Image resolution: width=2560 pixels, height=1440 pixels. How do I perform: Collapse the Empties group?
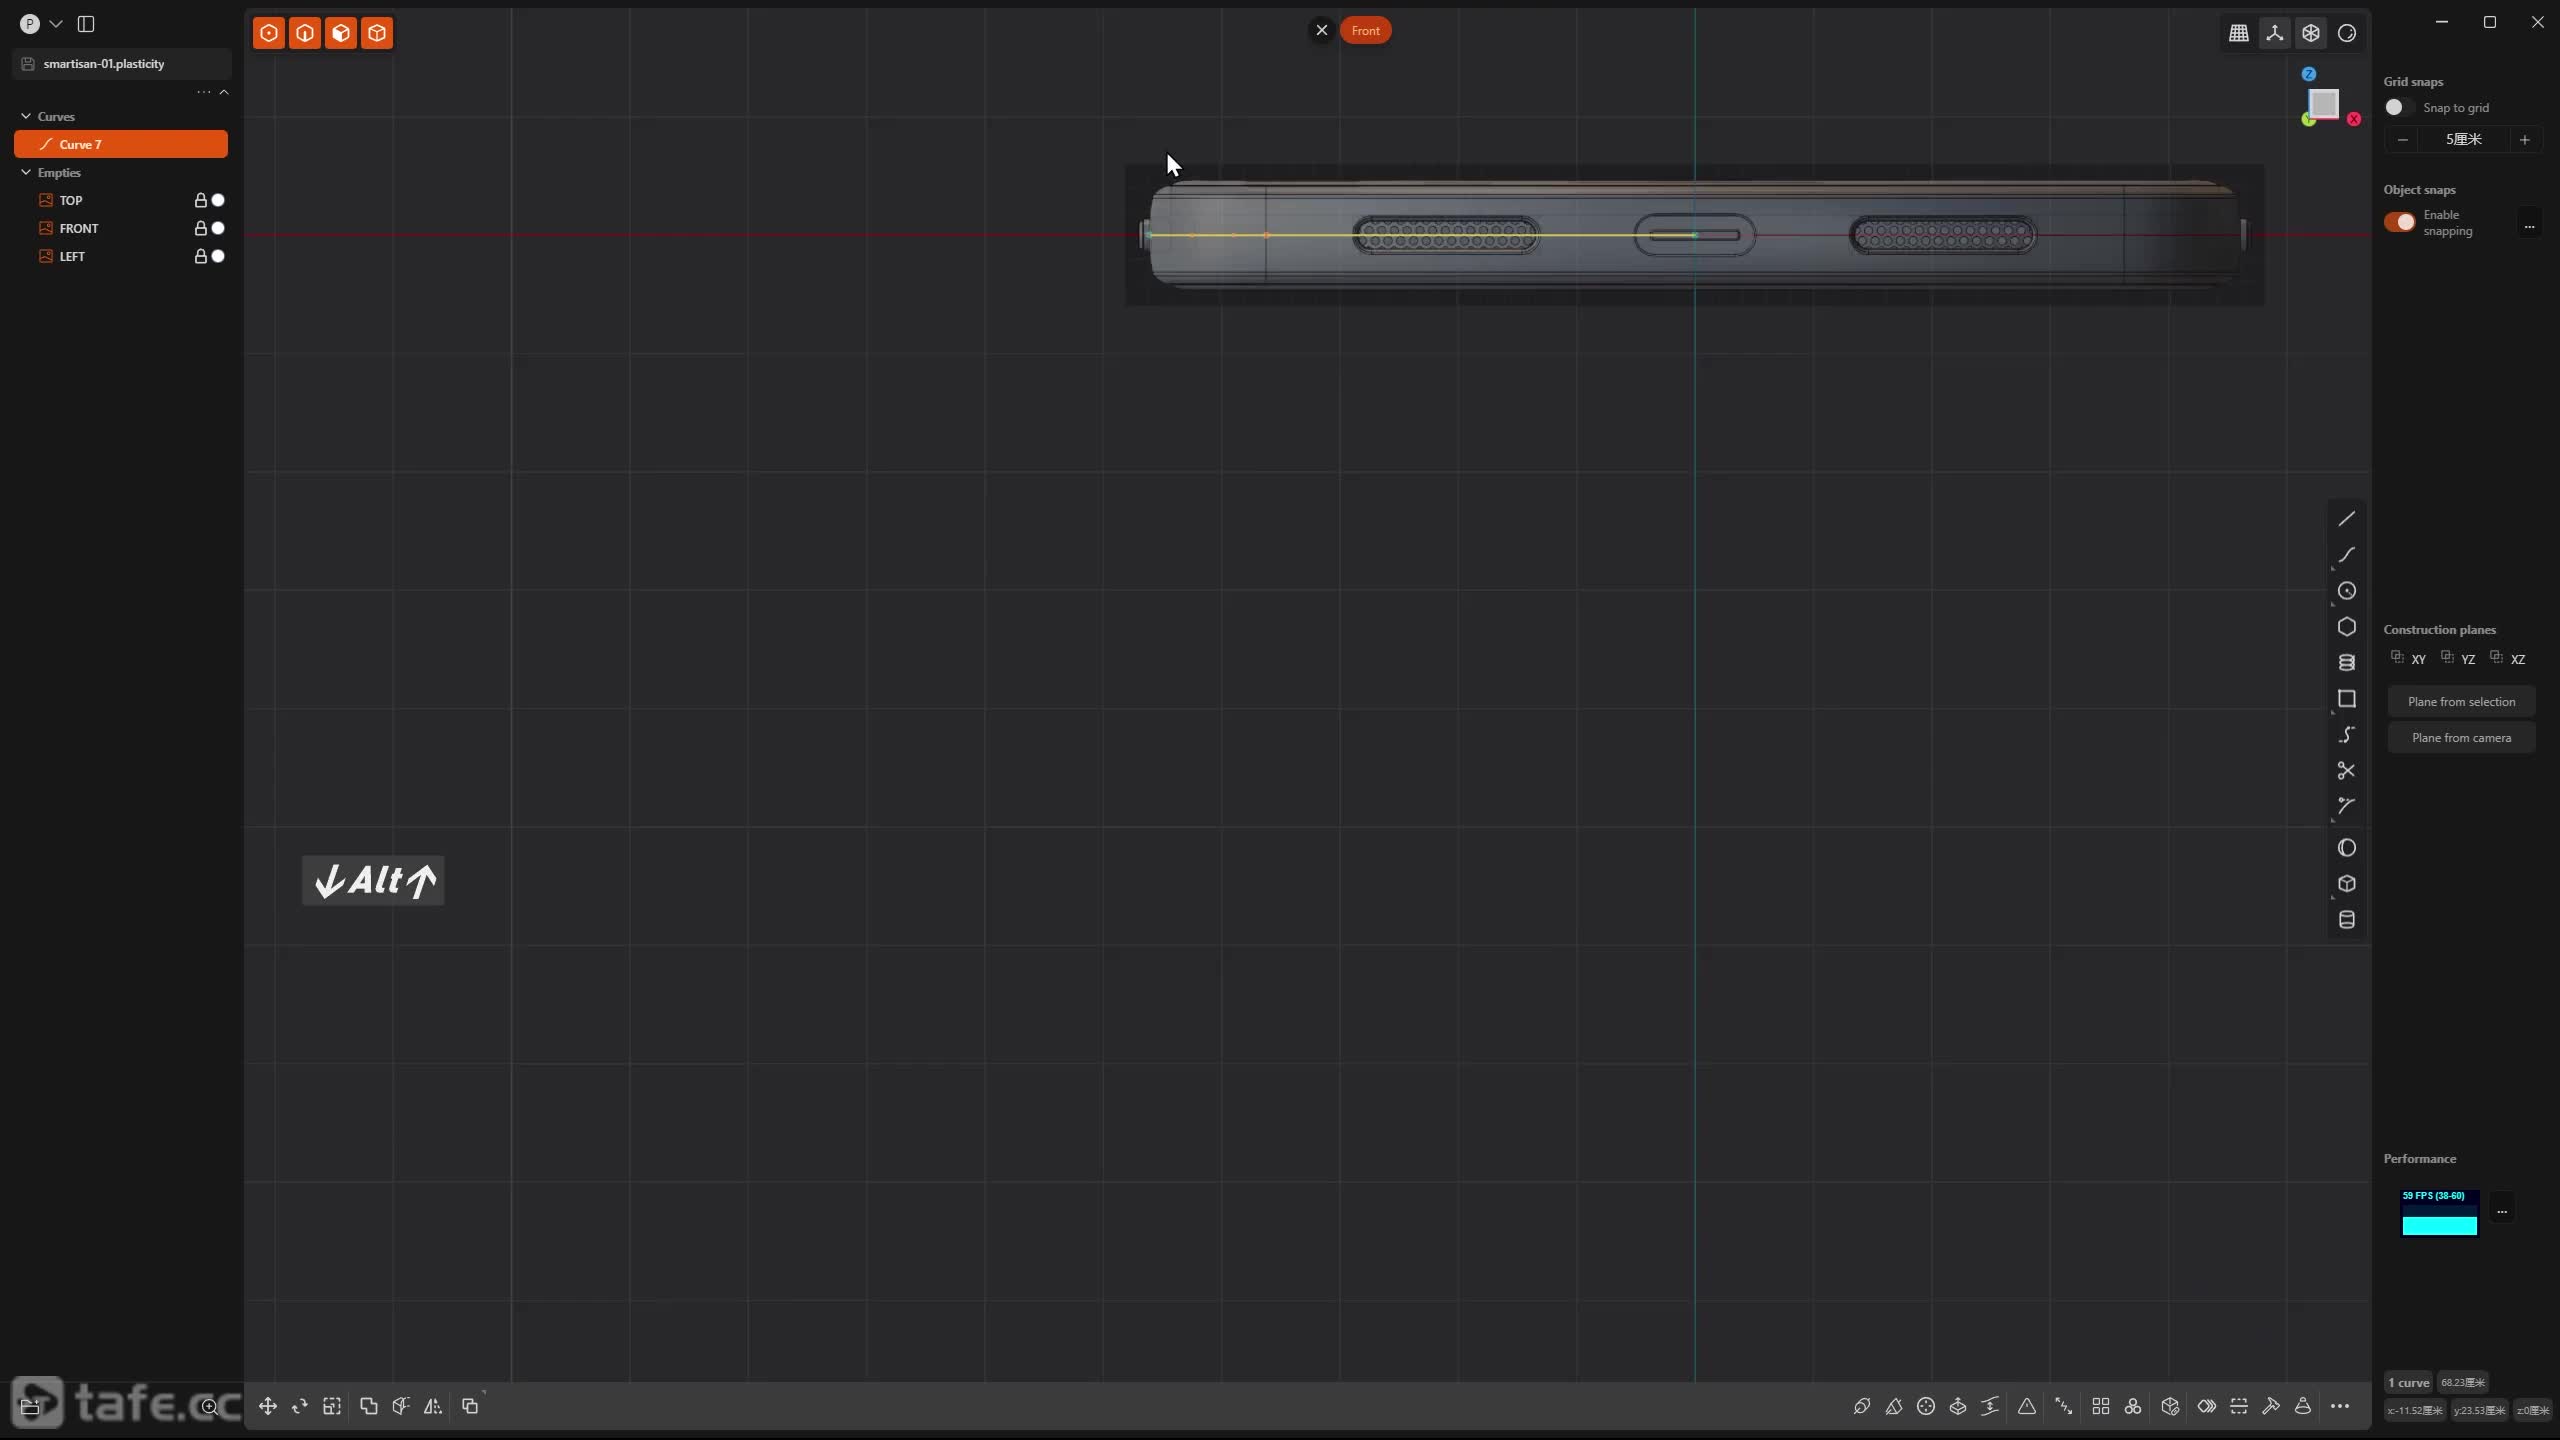[26, 172]
